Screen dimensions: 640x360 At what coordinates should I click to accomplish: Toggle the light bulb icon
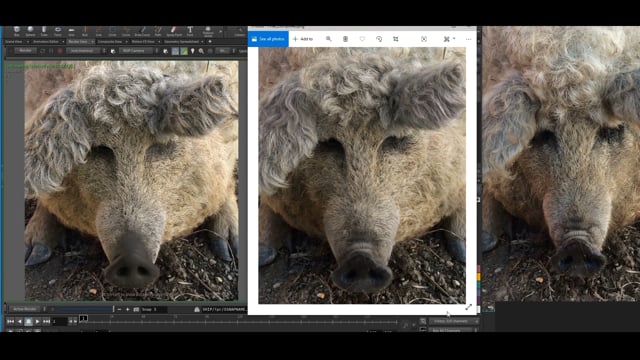[x=193, y=51]
